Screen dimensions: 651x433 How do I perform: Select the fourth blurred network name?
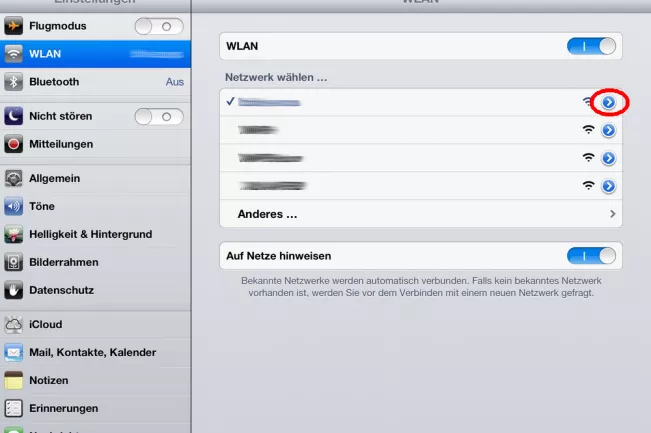coord(272,186)
